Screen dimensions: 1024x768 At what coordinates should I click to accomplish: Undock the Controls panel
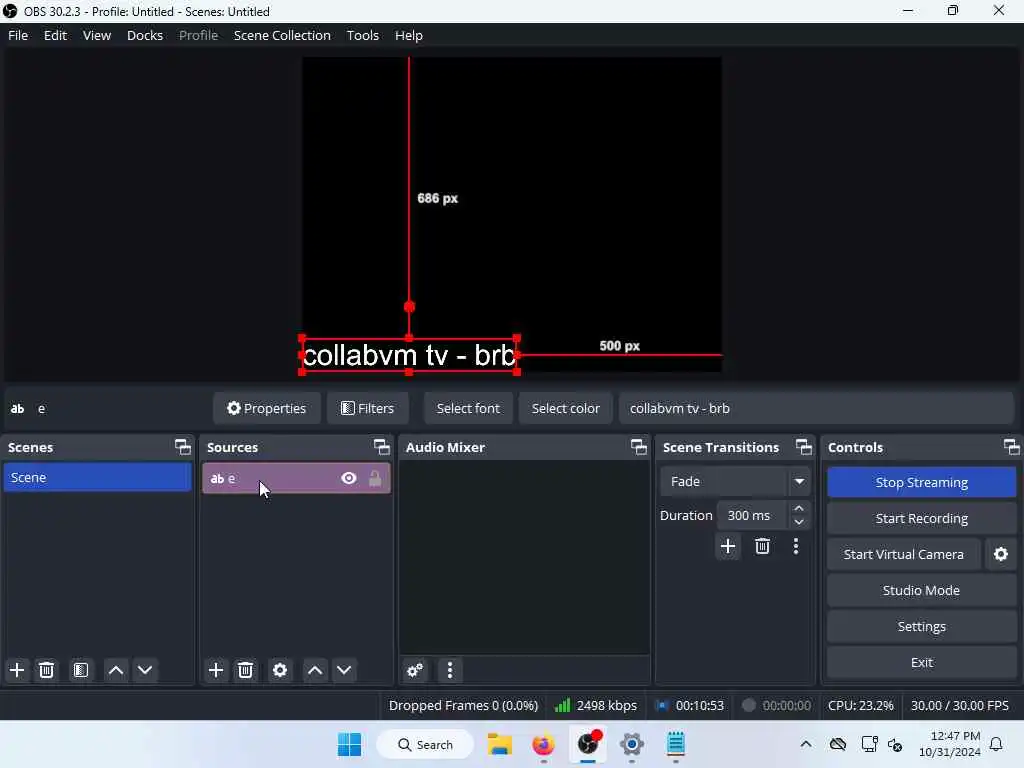click(x=1012, y=447)
